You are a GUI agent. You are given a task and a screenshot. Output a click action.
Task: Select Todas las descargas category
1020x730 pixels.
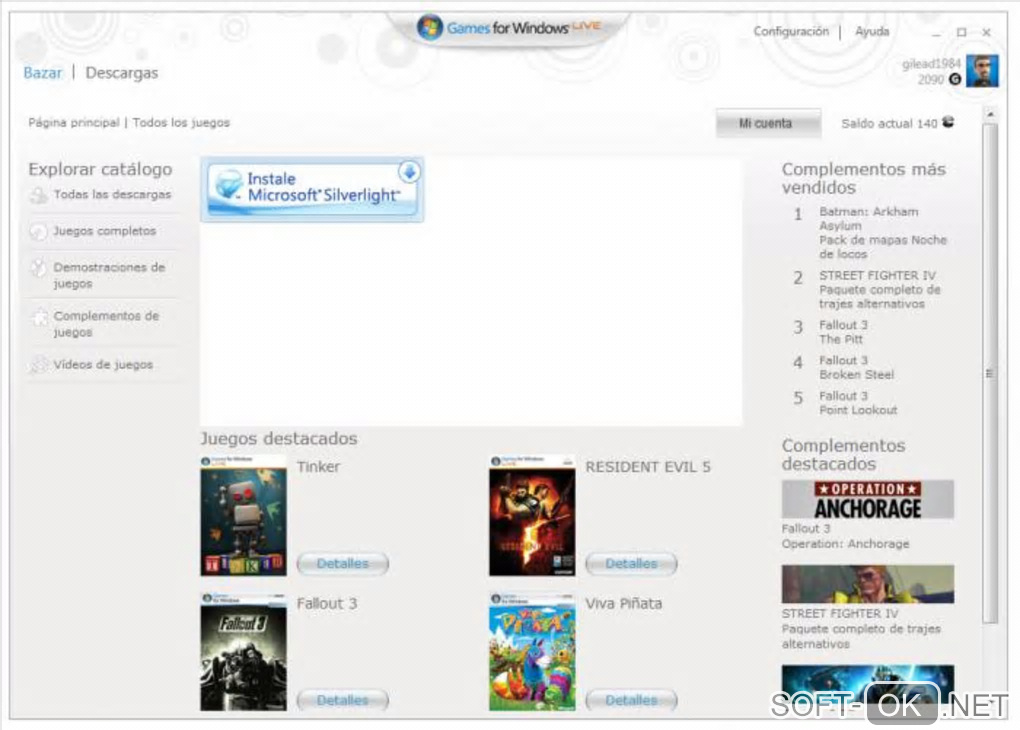112,194
